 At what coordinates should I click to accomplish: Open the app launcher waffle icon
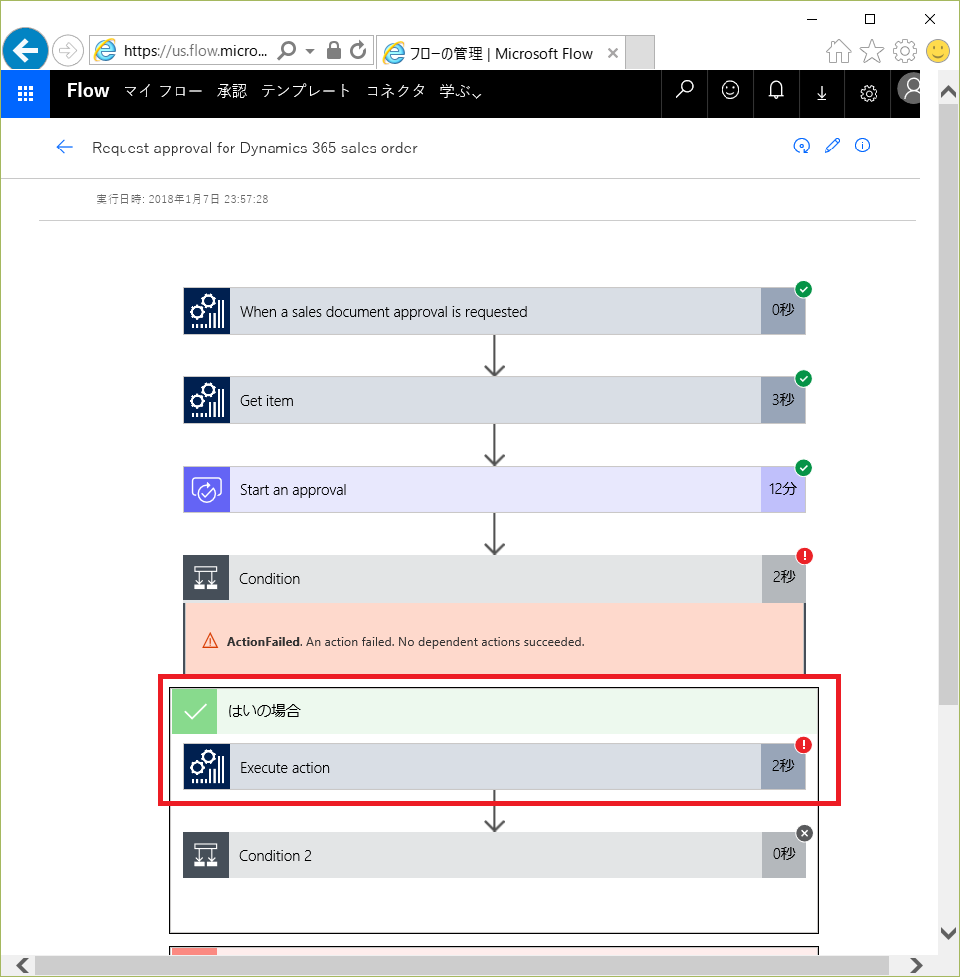tap(26, 93)
